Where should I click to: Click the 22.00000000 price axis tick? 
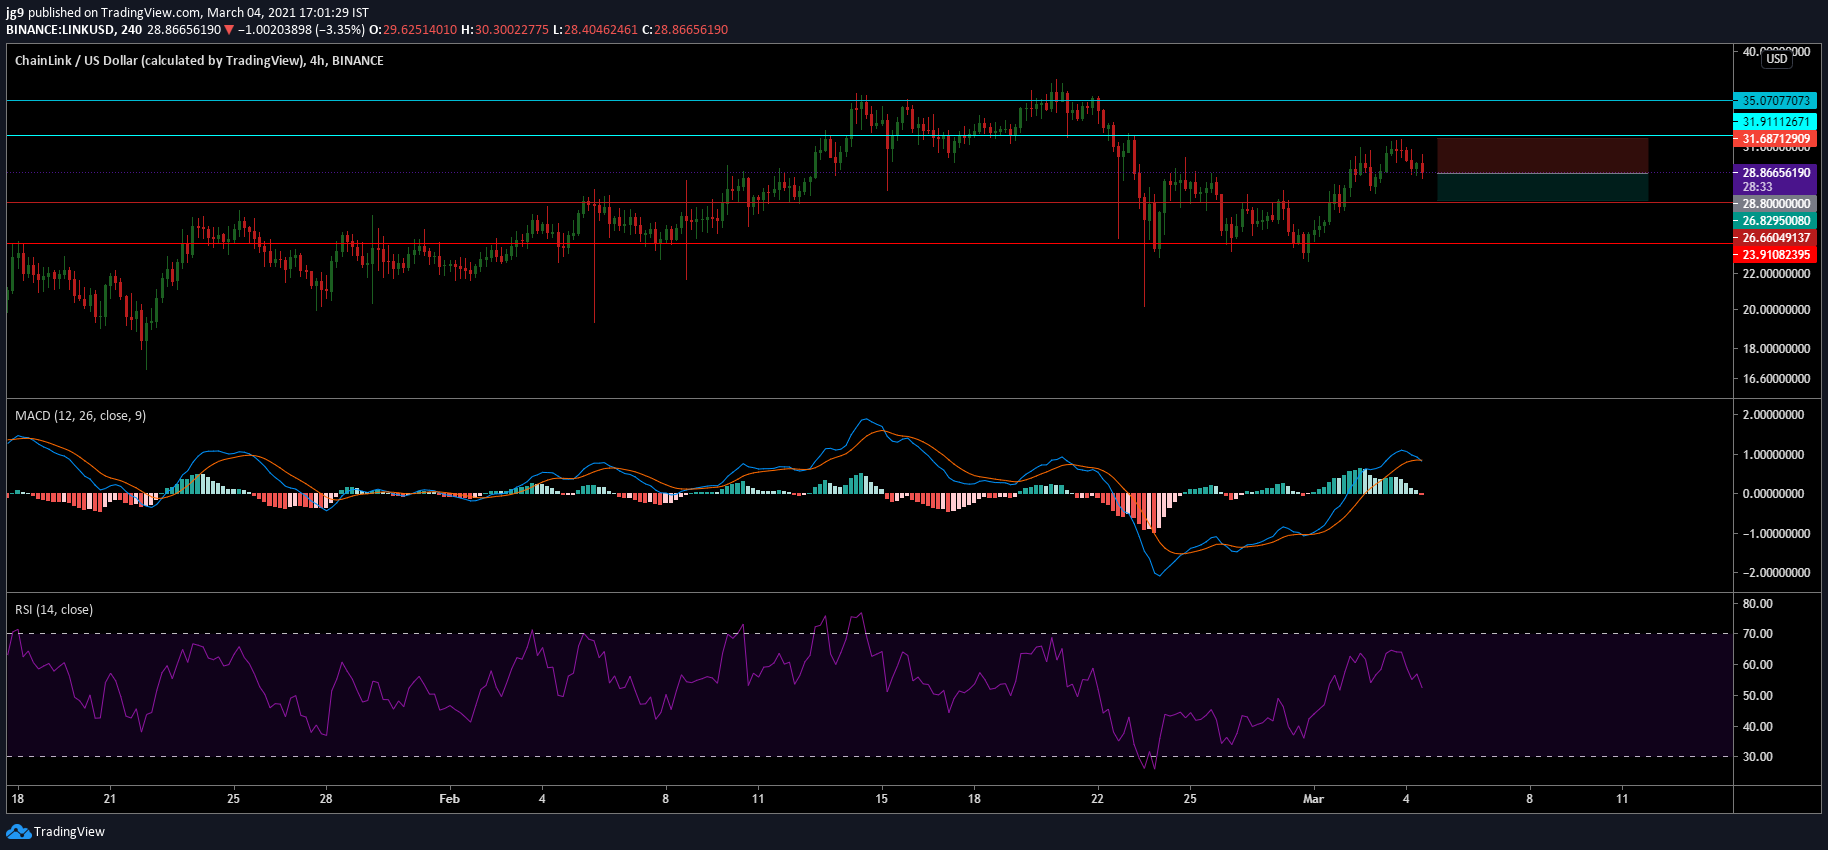1776,274
